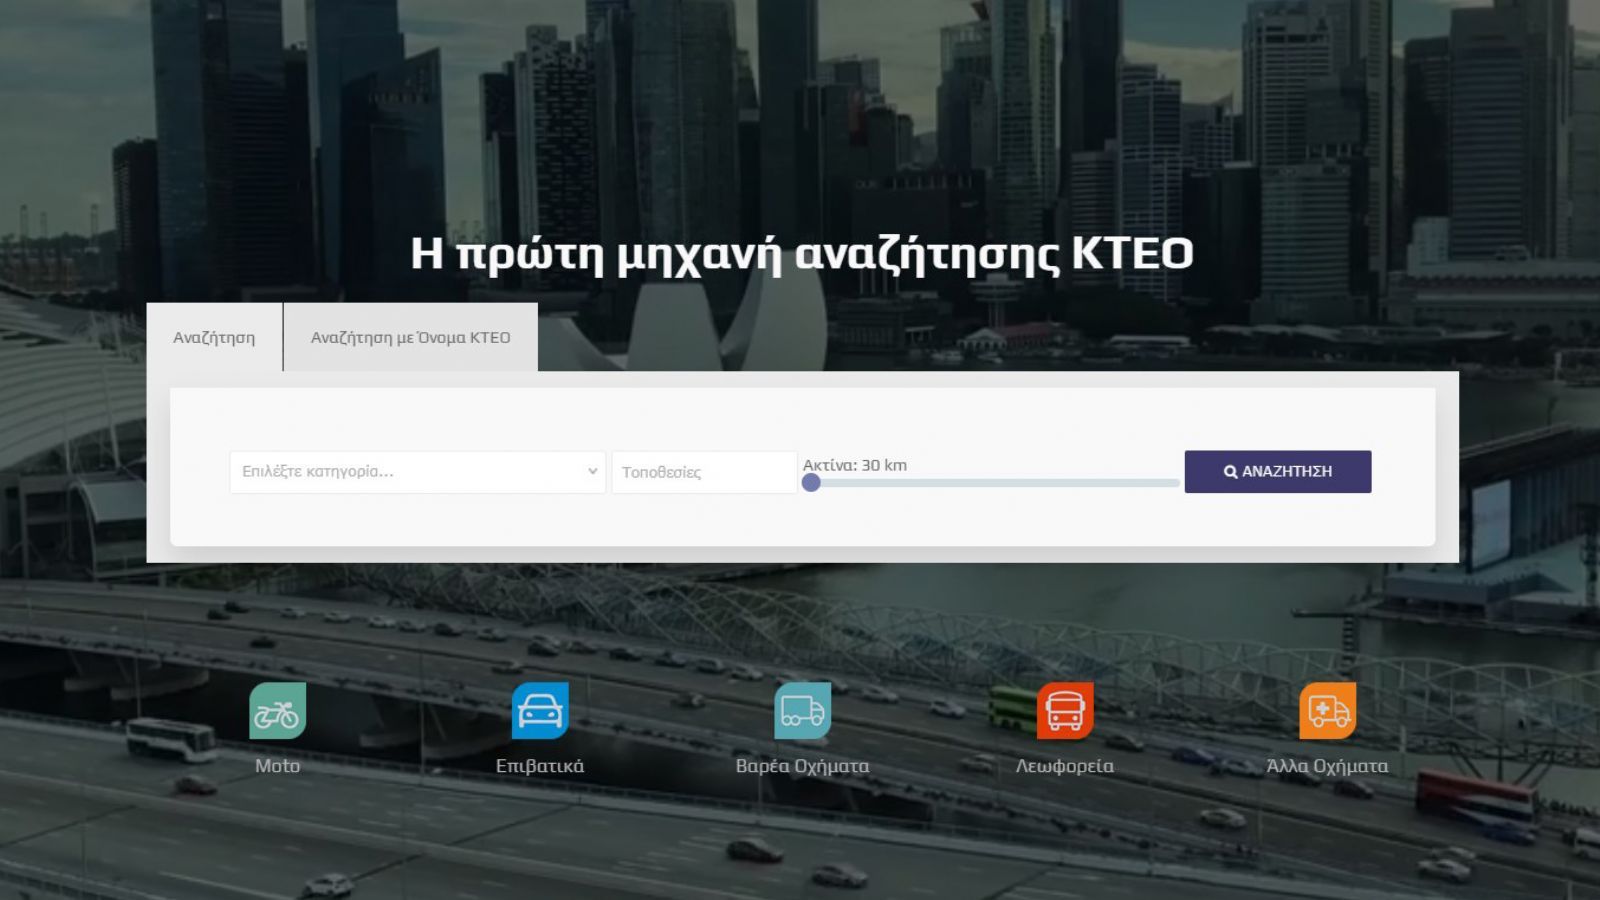Screen dimensions: 1600x900
Task: Click the handlebar motorcycle symbol above Moto label
Action: point(279,710)
